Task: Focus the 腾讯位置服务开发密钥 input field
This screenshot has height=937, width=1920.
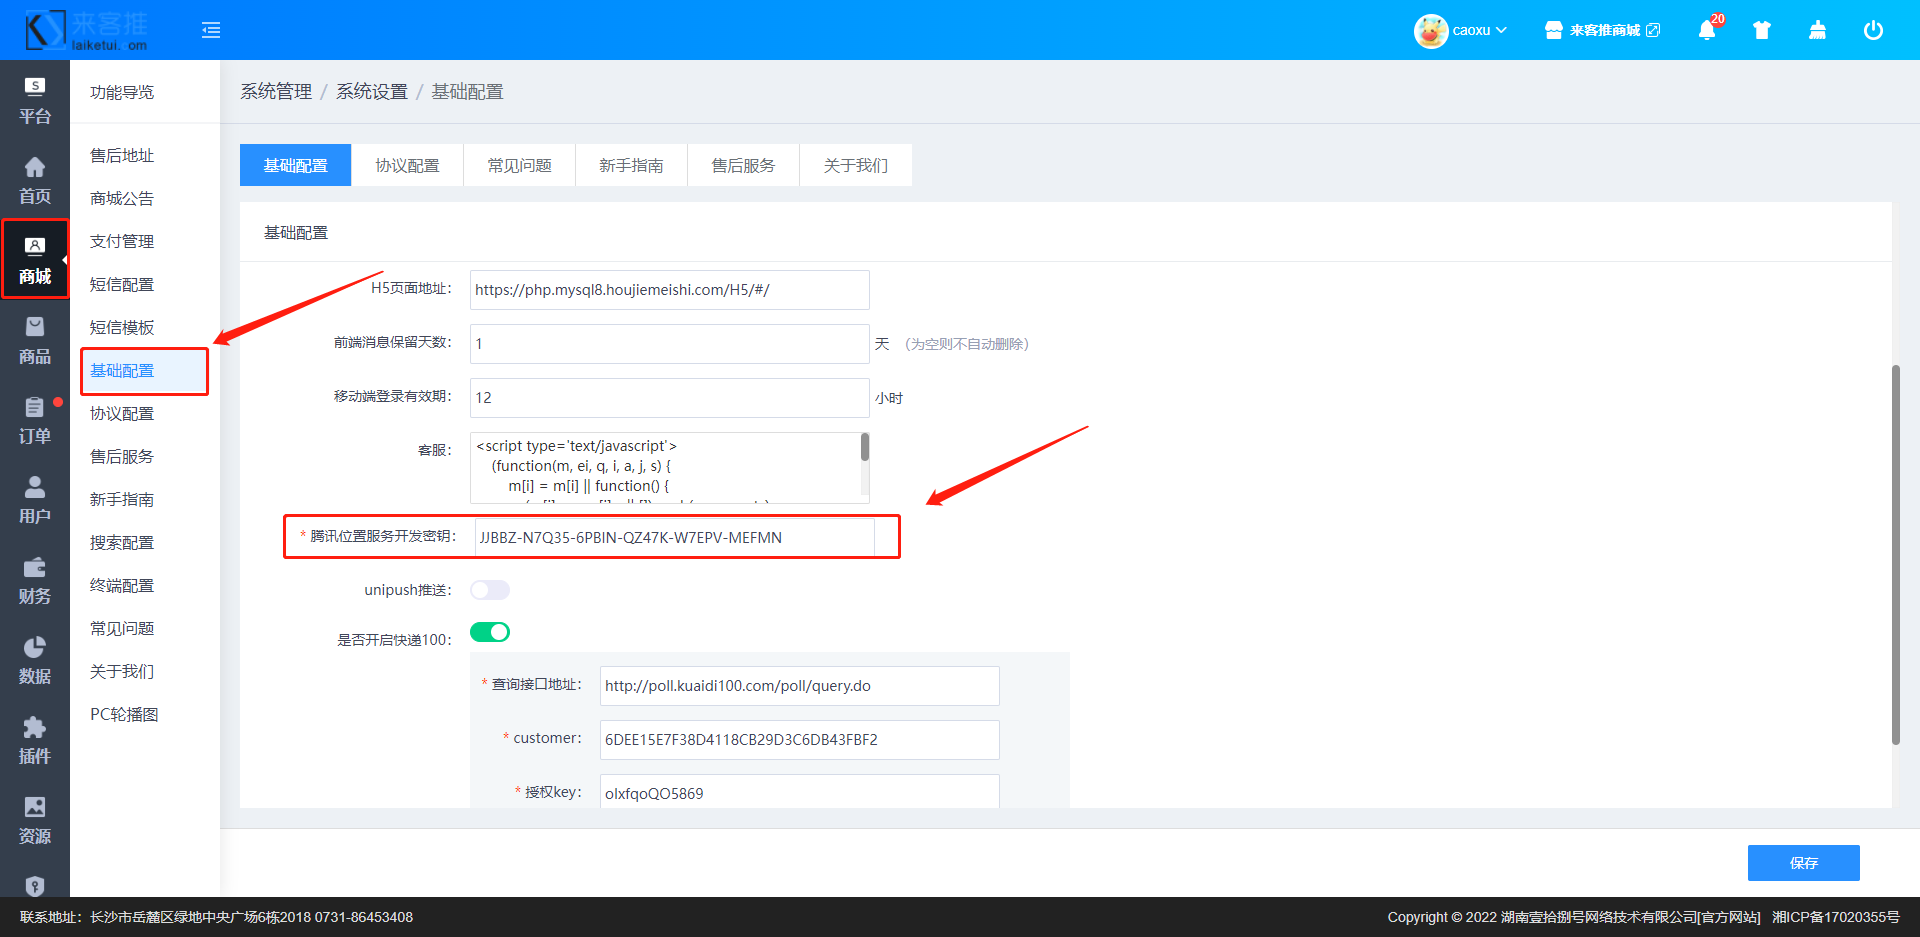Action: point(674,537)
